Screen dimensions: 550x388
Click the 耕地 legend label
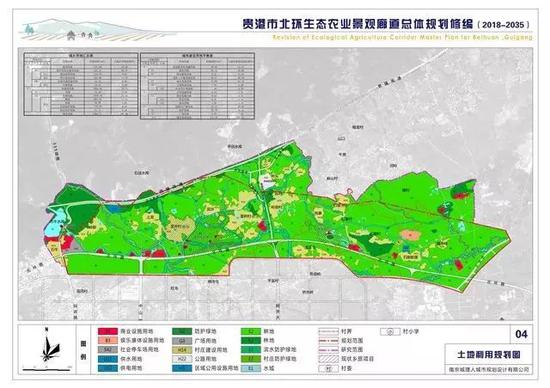(x=269, y=332)
